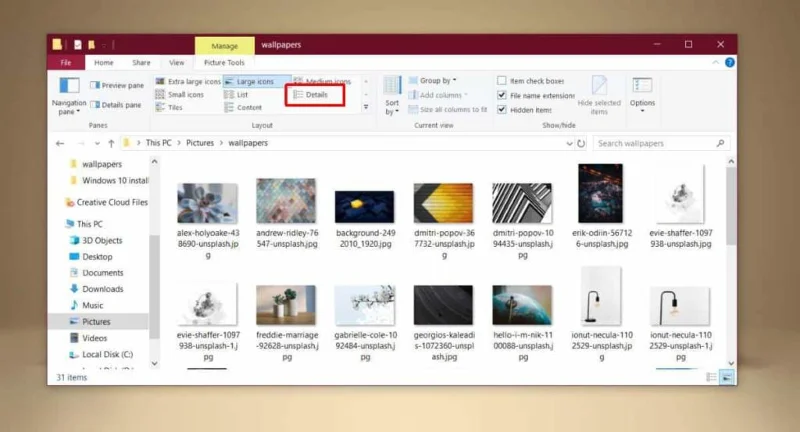Open Desktop in the navigation pane

click(x=90, y=257)
